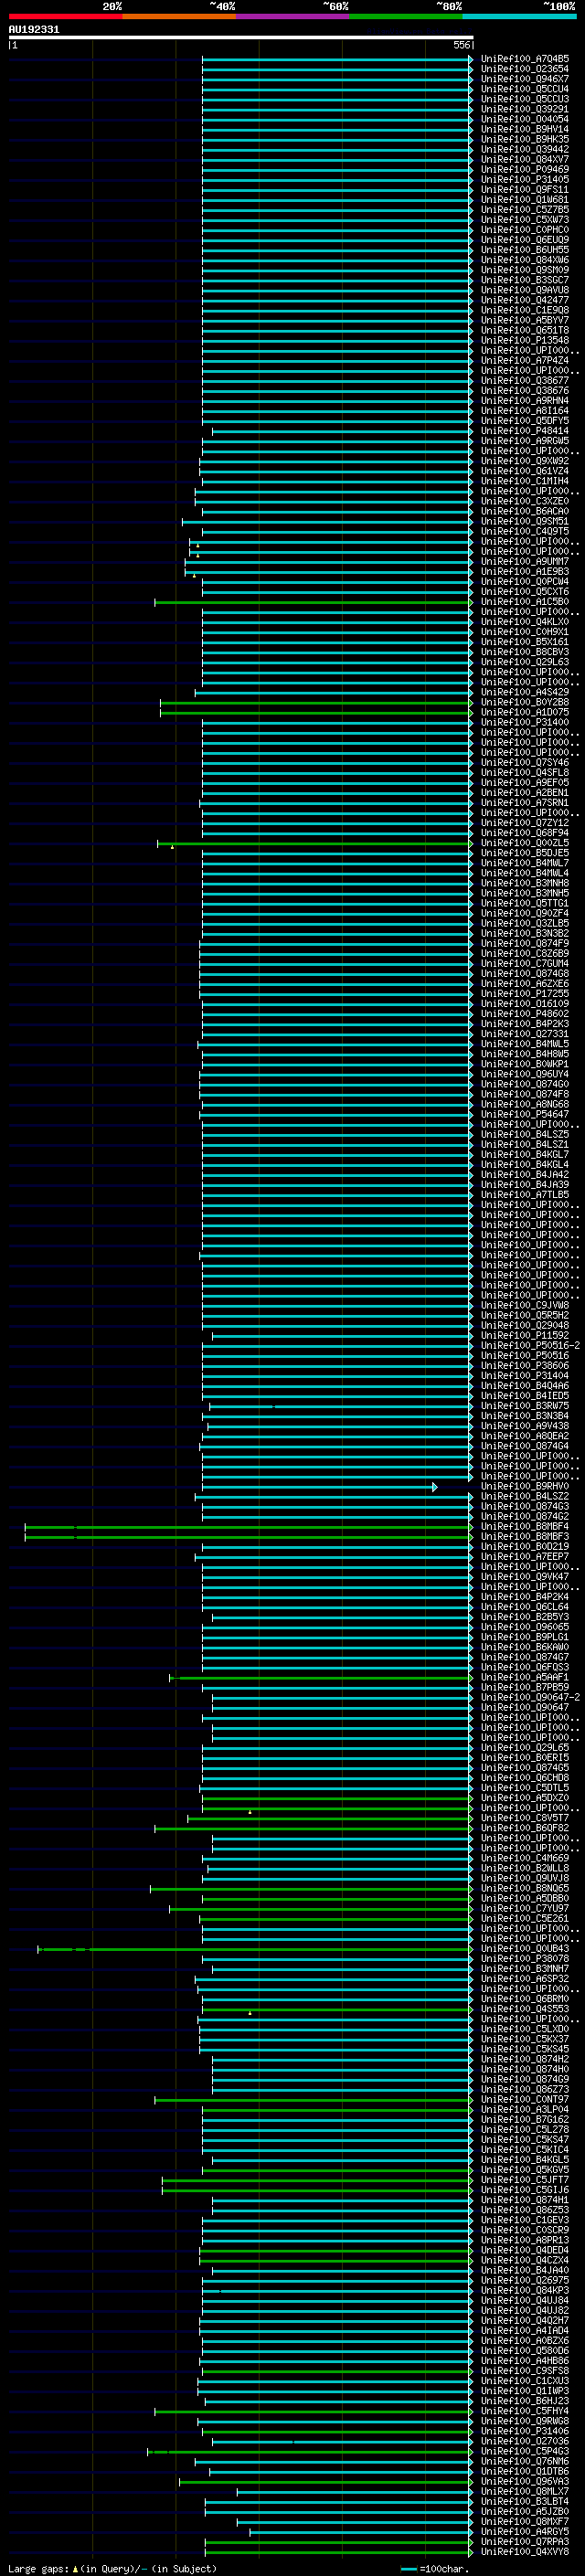The height and width of the screenshot is (2576, 585).
Task: Click the white AU192331 query bar
Action: pyautogui.click(x=241, y=37)
